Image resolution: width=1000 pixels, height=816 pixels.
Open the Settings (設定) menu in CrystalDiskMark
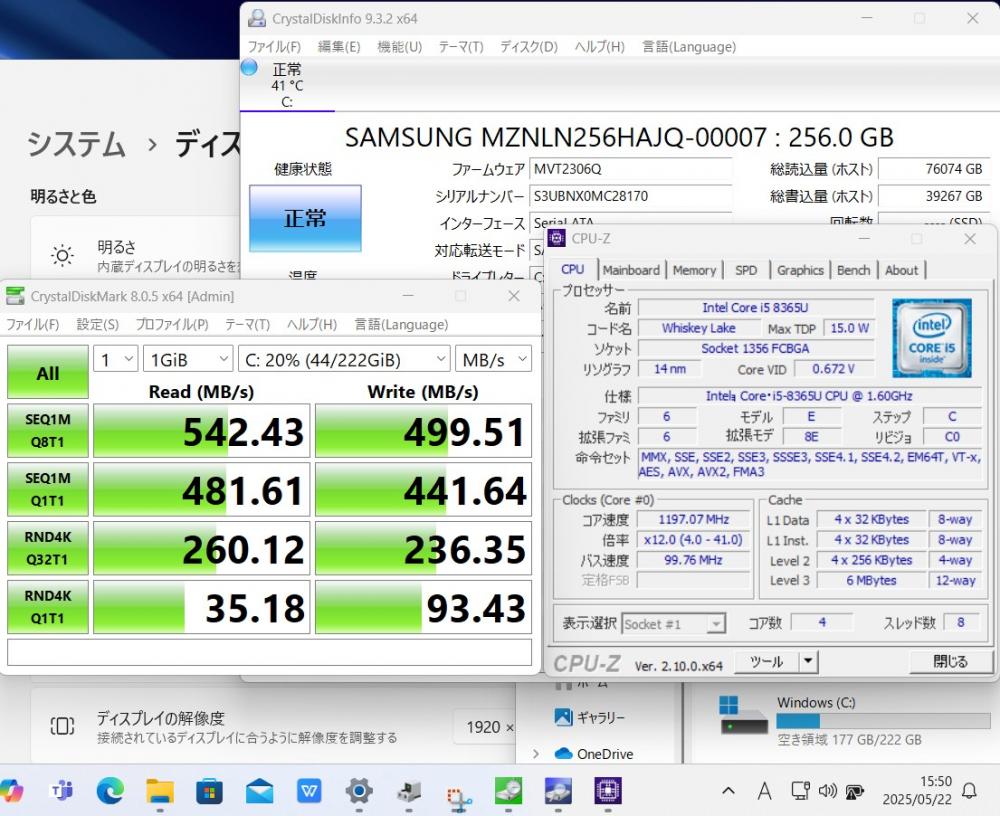click(x=98, y=325)
